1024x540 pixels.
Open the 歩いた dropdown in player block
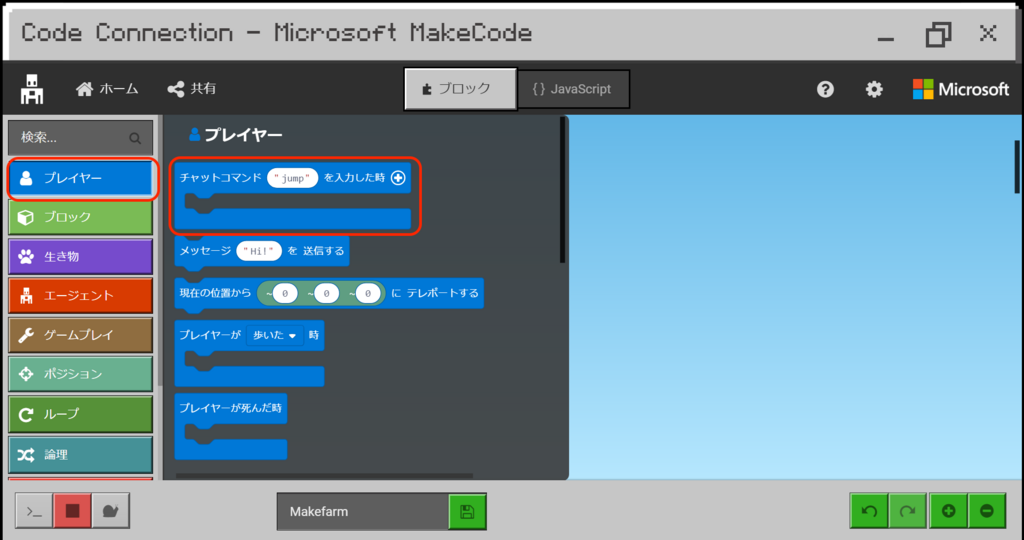(275, 335)
